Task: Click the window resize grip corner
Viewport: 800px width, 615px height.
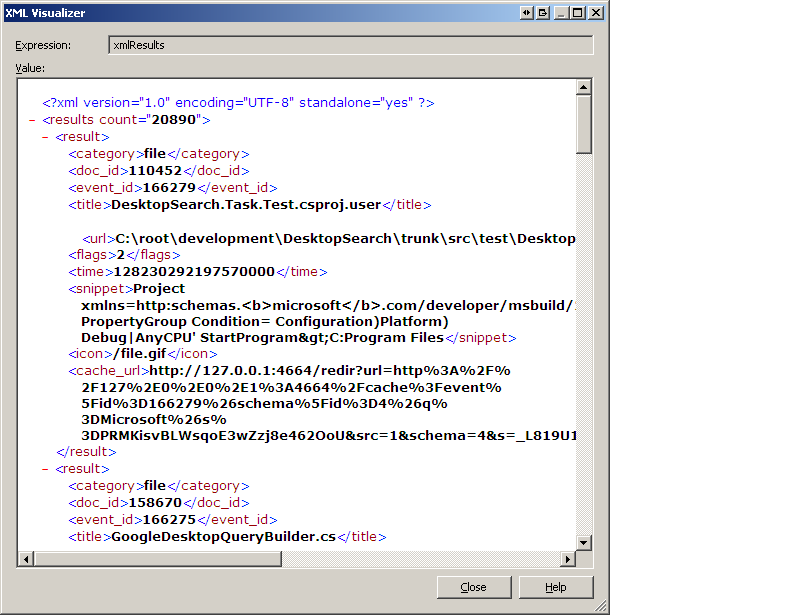Action: 600,606
